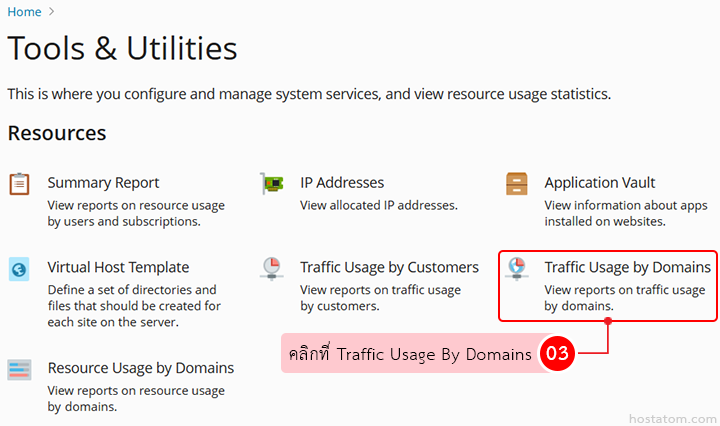Click the red 03 step badge
This screenshot has width=720, height=426.
tap(556, 354)
